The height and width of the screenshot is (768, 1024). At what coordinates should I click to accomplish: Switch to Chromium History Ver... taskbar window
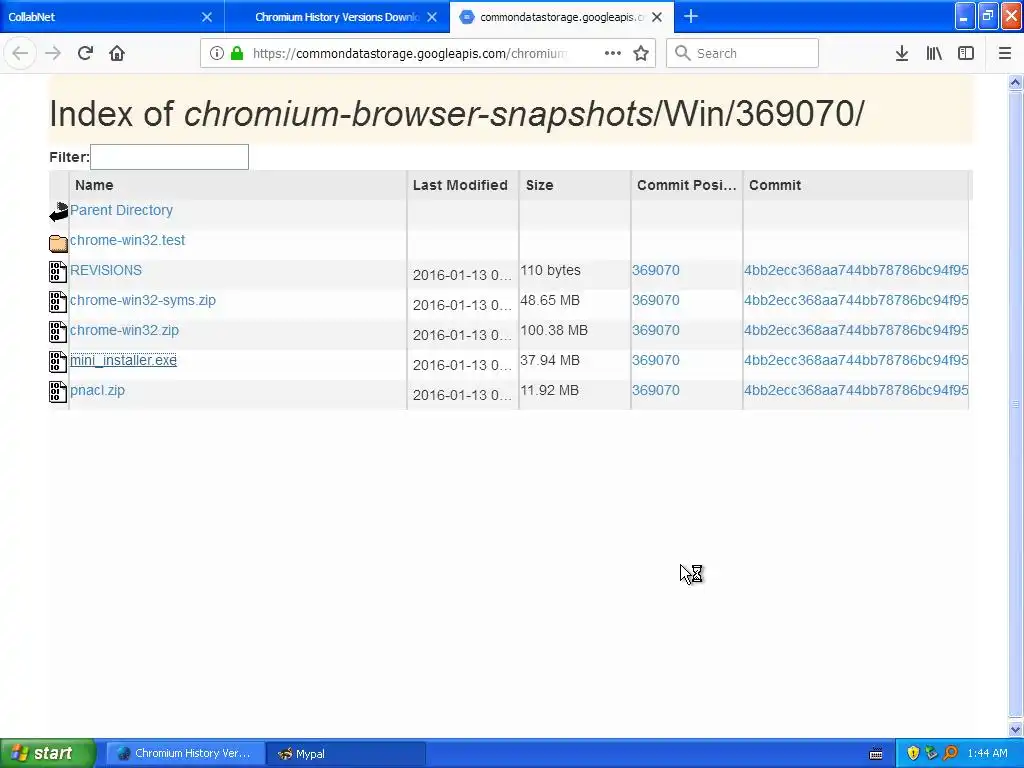(x=185, y=754)
